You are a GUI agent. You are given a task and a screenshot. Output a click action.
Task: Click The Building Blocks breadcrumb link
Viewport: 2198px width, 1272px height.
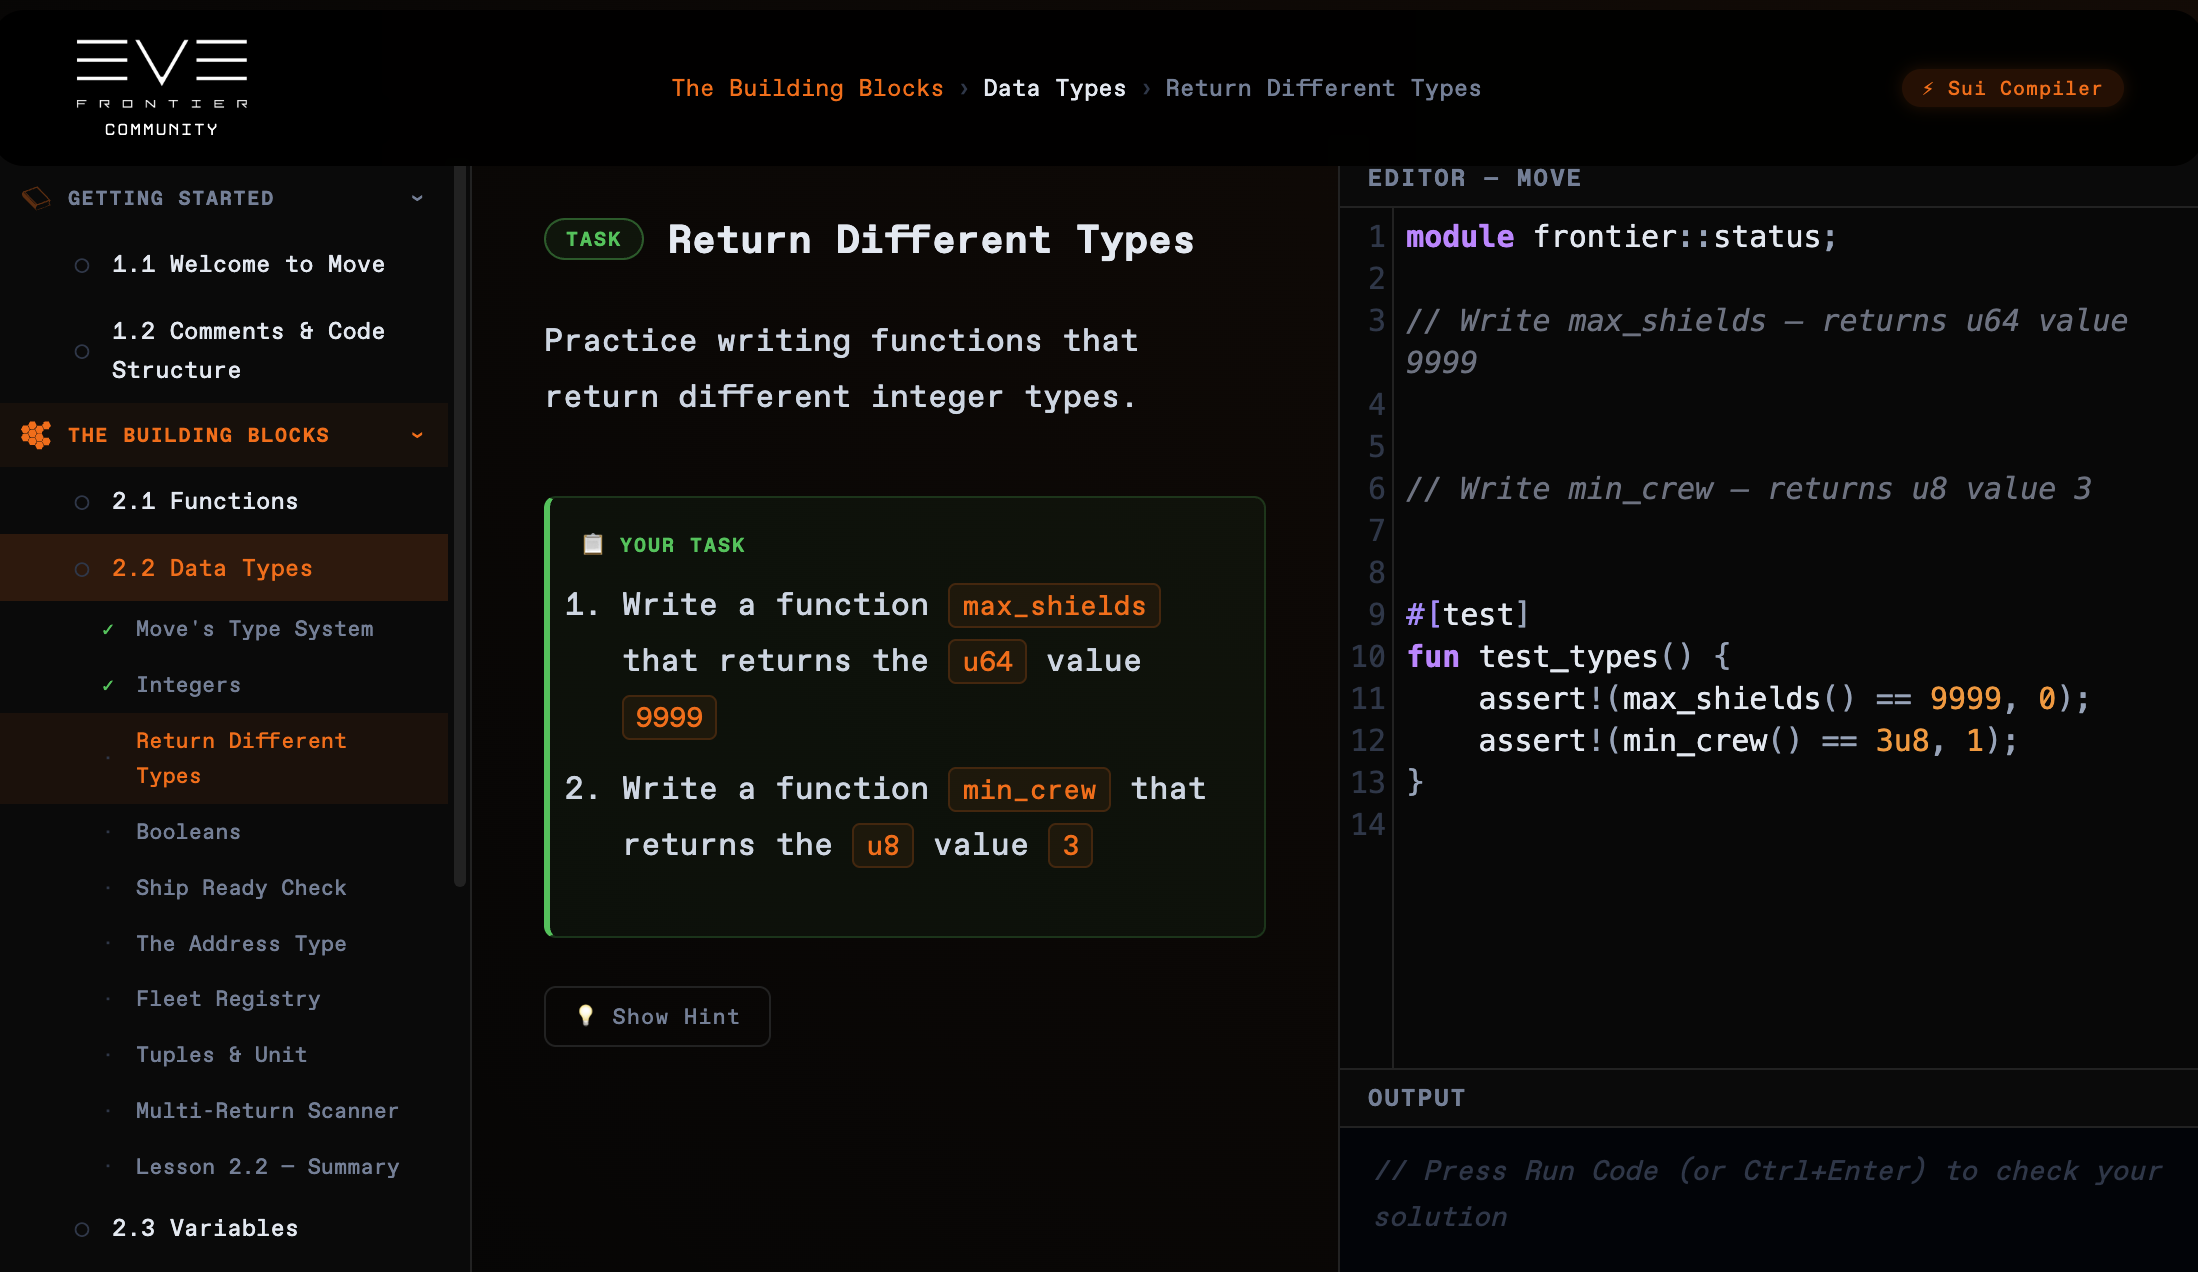(807, 88)
